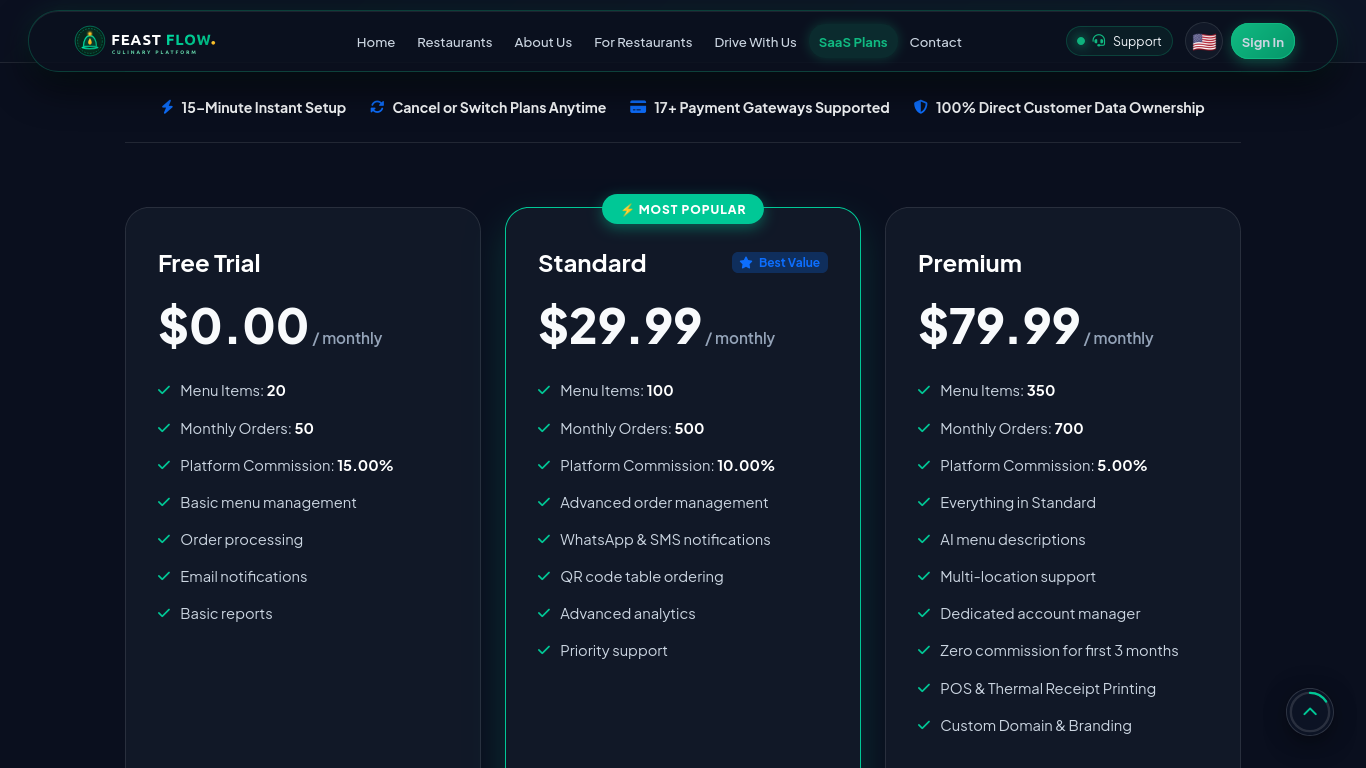Click the headset icon in Support
Viewport: 1366px width, 768px height.
[x=1099, y=41]
